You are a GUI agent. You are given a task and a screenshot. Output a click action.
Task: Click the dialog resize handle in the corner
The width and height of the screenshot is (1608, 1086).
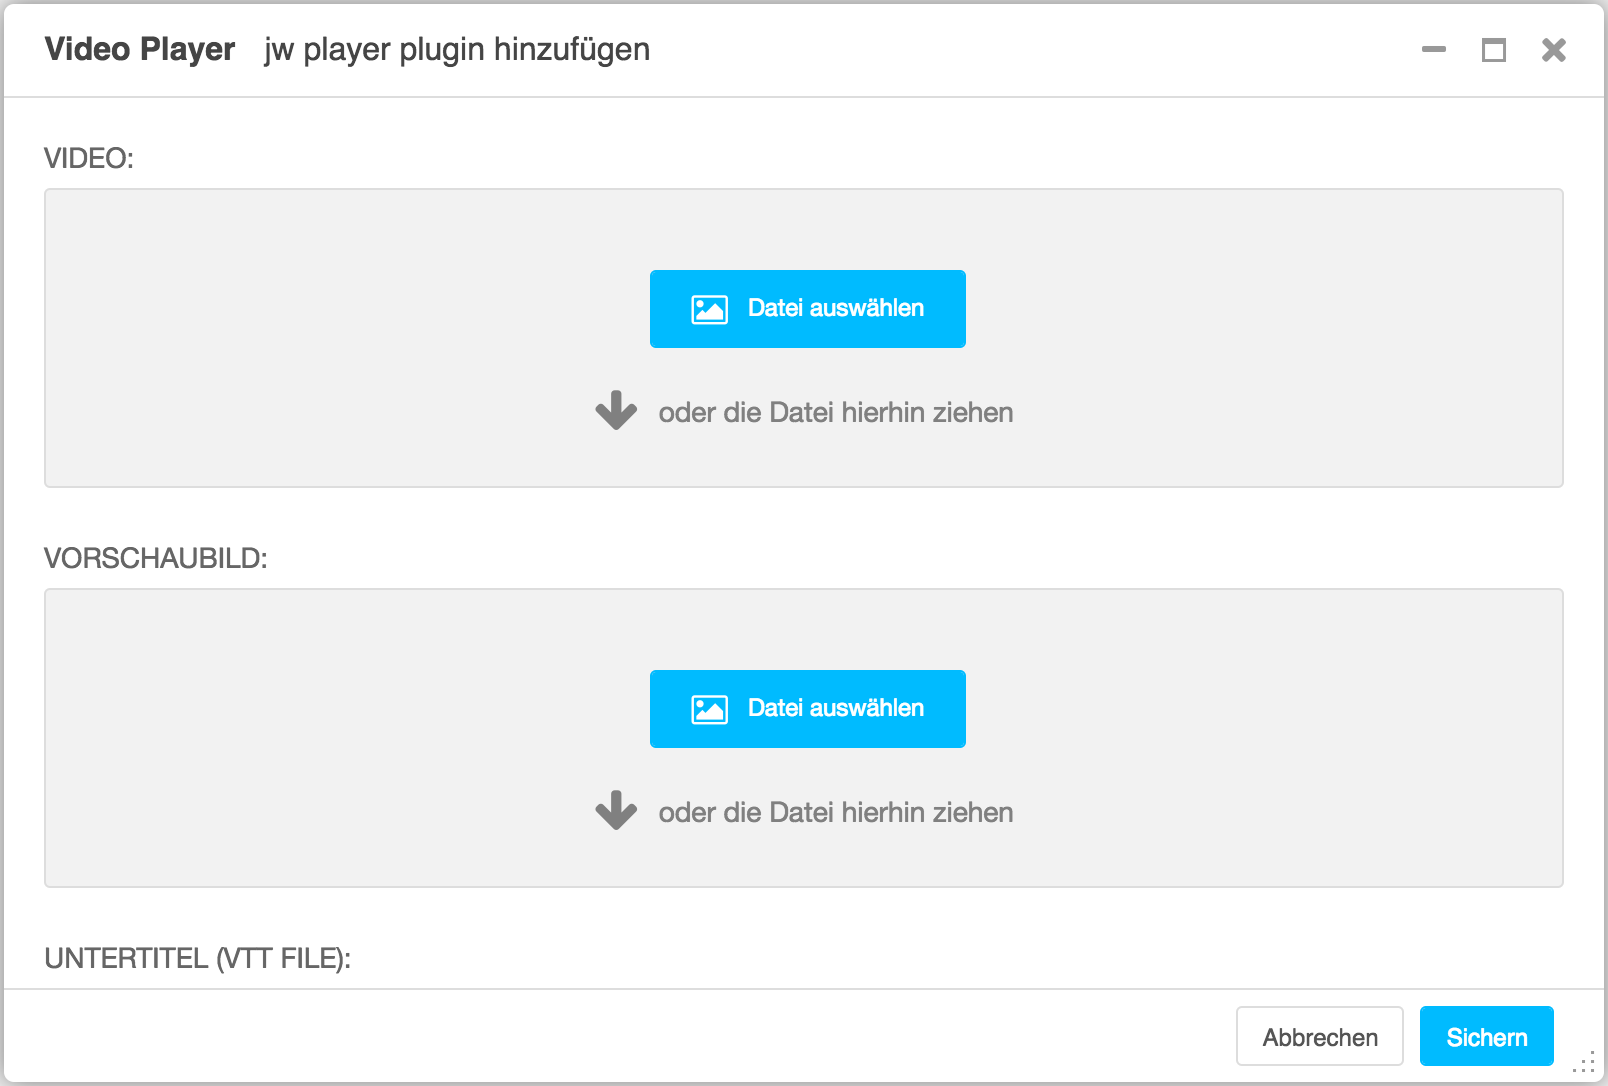pos(1585,1063)
